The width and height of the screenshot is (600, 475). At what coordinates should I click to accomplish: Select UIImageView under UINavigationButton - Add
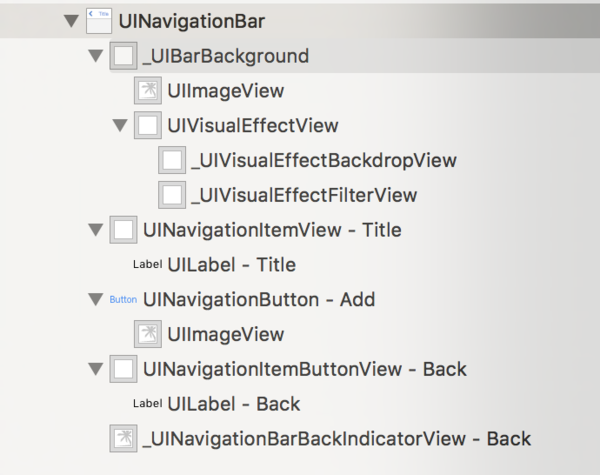point(226,334)
